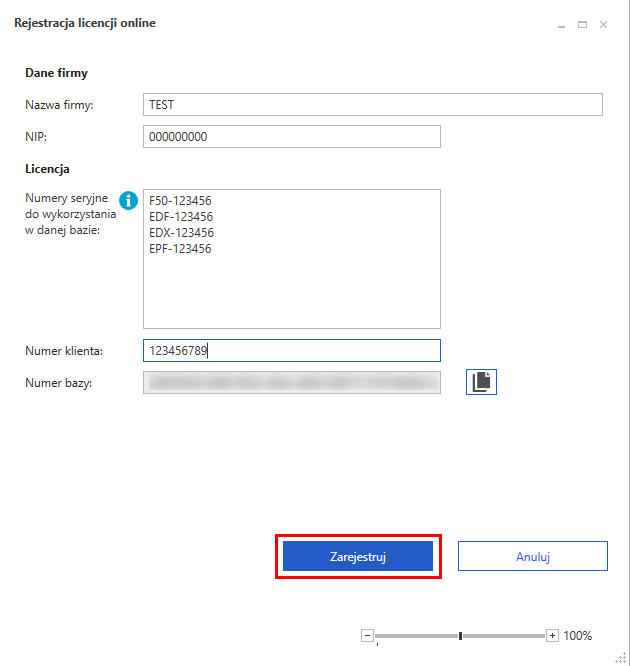Select serial number EDF-123456
Viewport: 630px width, 666px height.
coord(181,217)
